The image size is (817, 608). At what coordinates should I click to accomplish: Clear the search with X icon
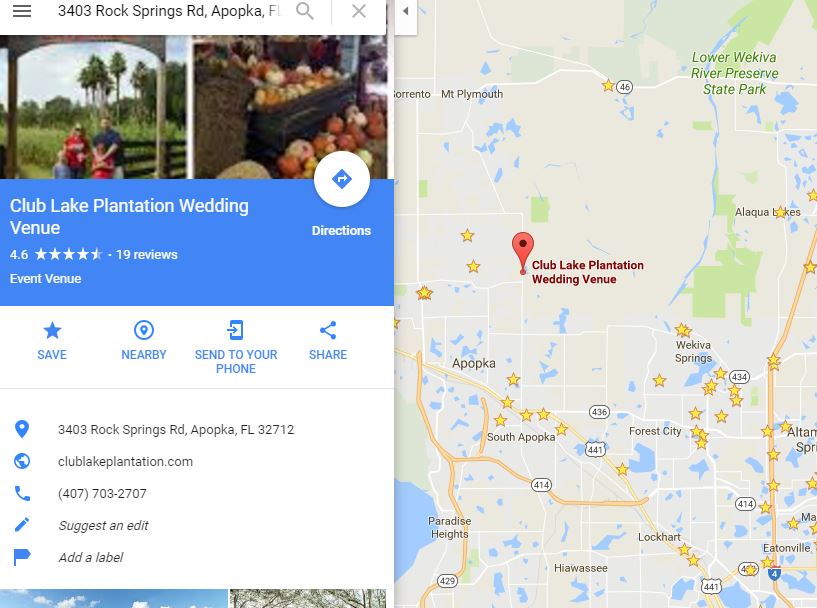[x=358, y=11]
